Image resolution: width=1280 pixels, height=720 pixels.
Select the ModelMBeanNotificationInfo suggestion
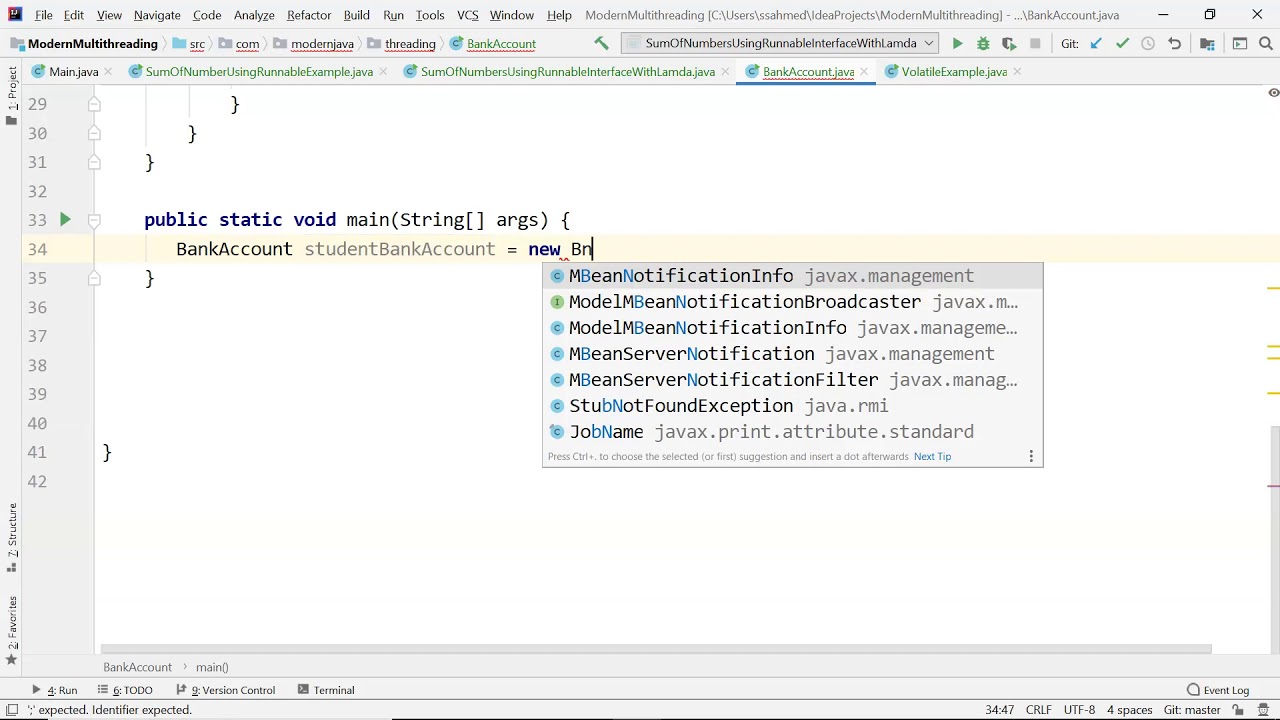(793, 328)
